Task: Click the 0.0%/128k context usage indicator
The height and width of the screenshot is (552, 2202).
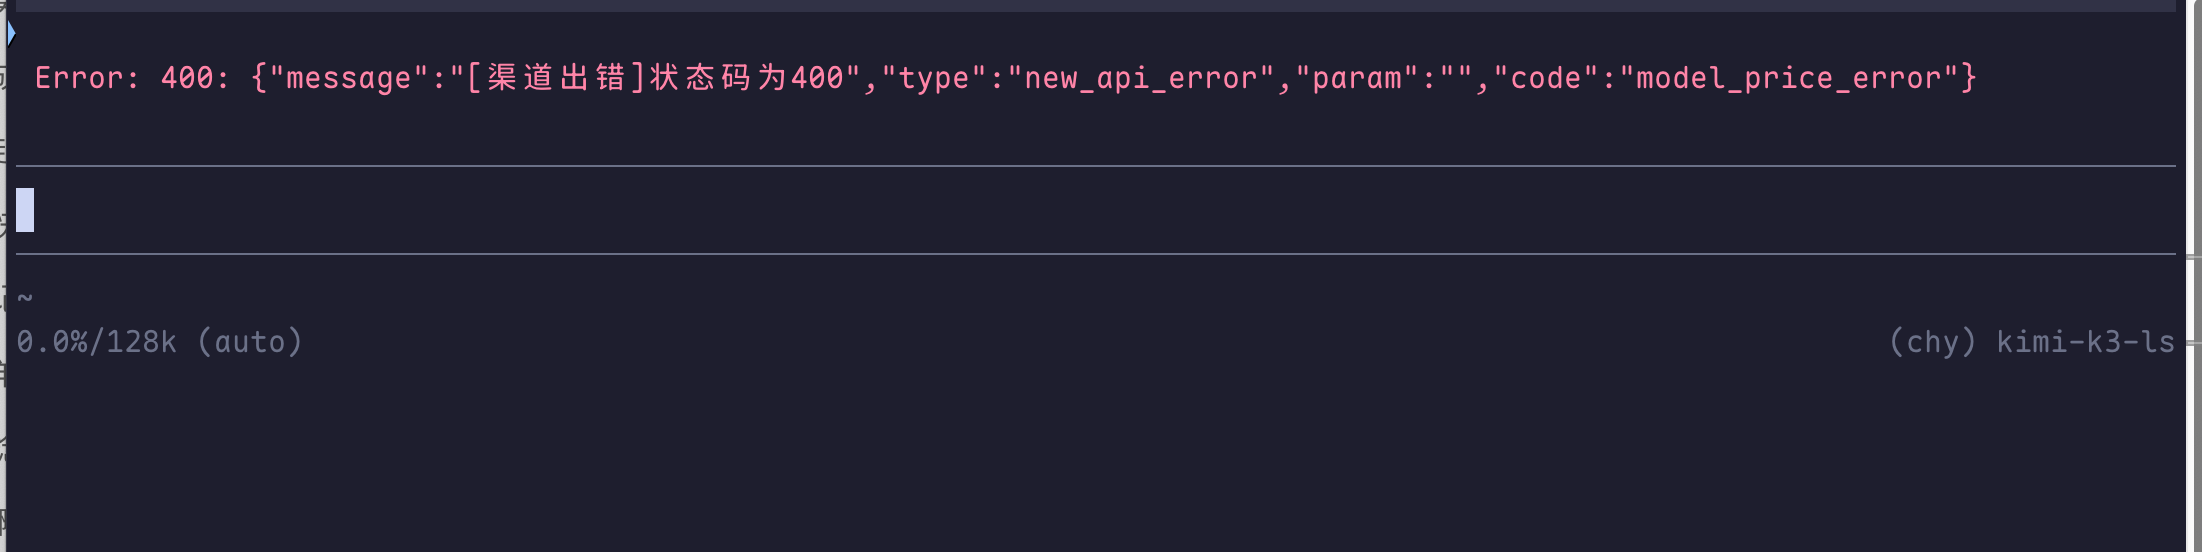Action: (97, 342)
